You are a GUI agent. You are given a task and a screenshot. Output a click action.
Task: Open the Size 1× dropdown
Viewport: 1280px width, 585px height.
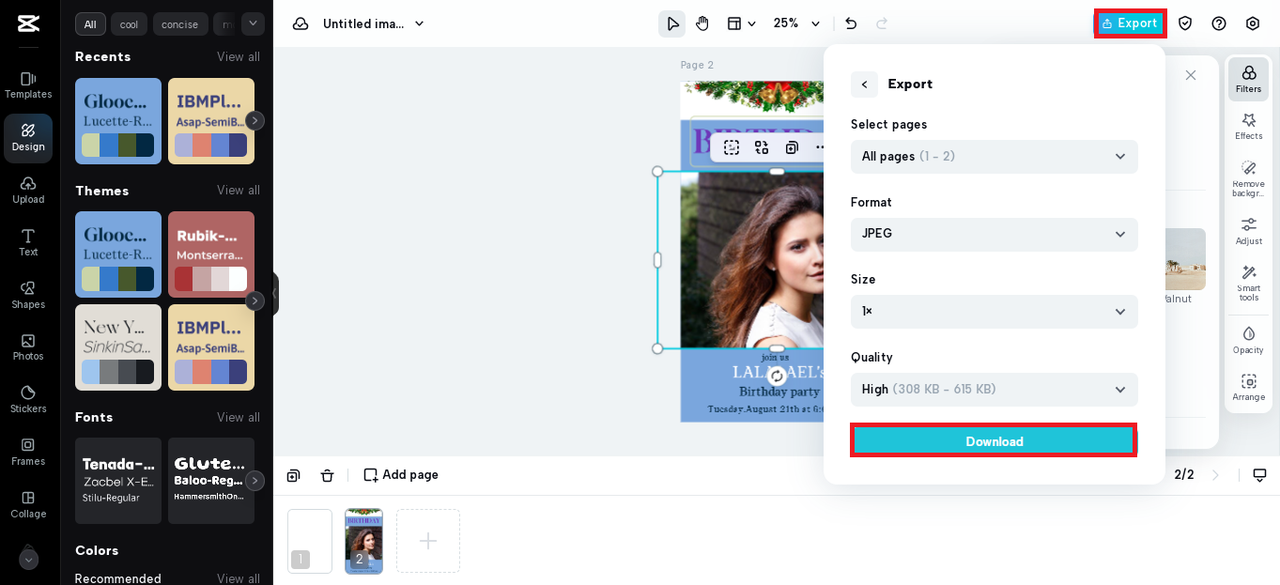coord(994,311)
